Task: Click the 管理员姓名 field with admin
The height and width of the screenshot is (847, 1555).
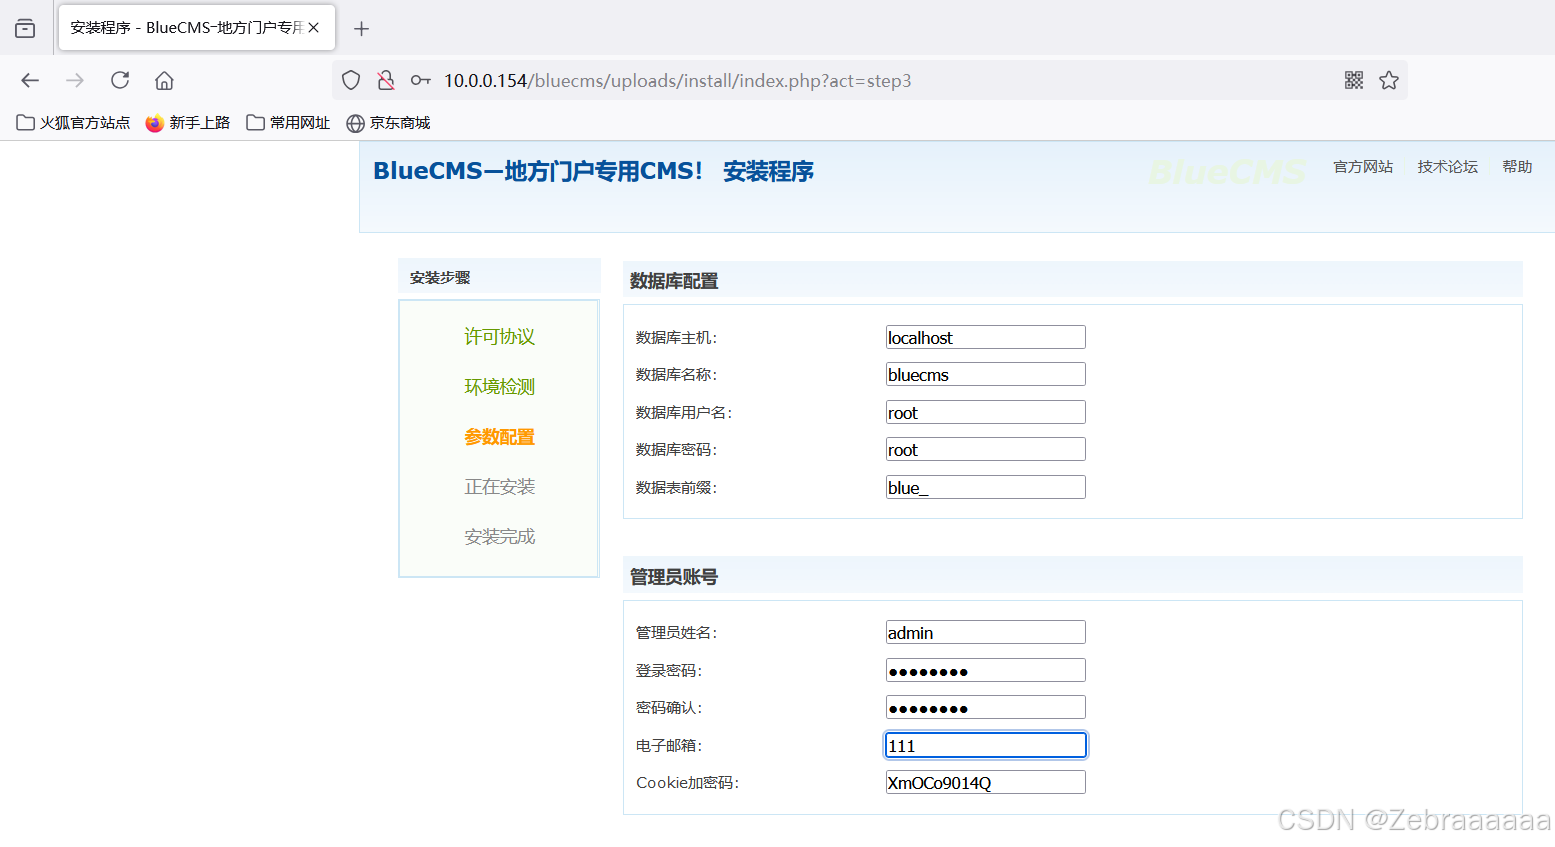Action: pyautogui.click(x=985, y=632)
